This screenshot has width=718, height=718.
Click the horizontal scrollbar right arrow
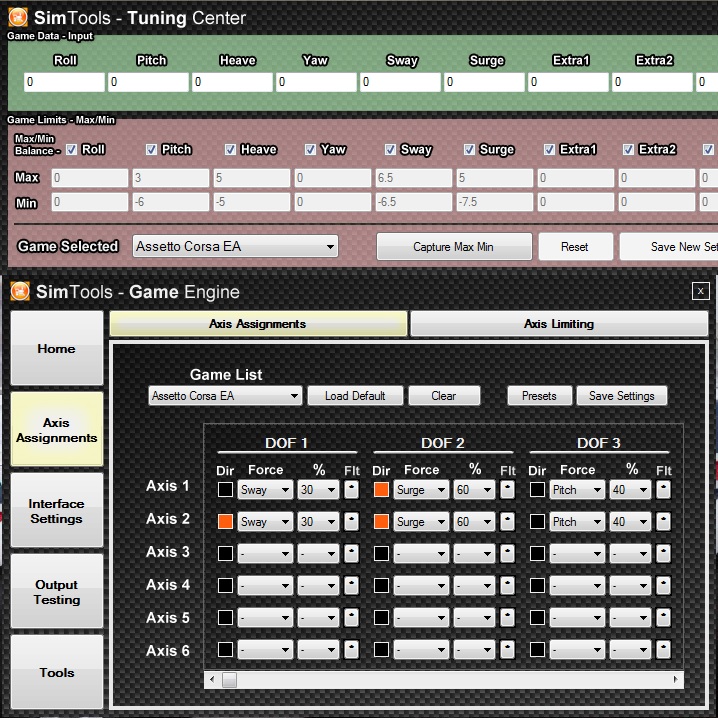(676, 680)
